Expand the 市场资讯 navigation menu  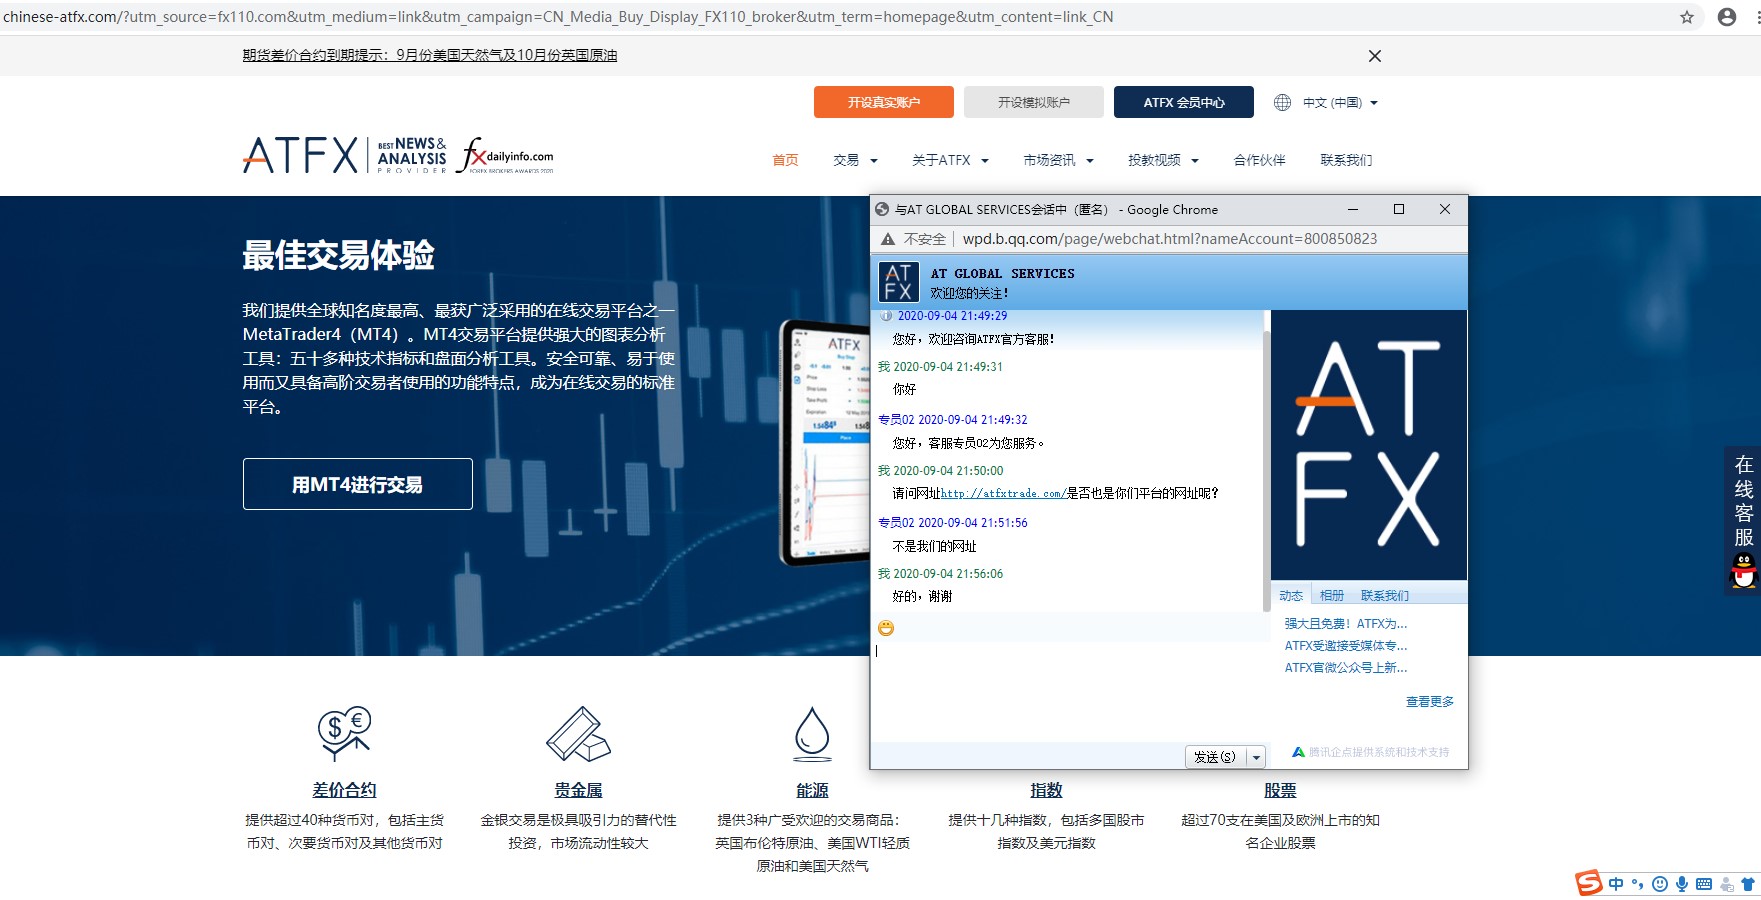pos(1058,160)
